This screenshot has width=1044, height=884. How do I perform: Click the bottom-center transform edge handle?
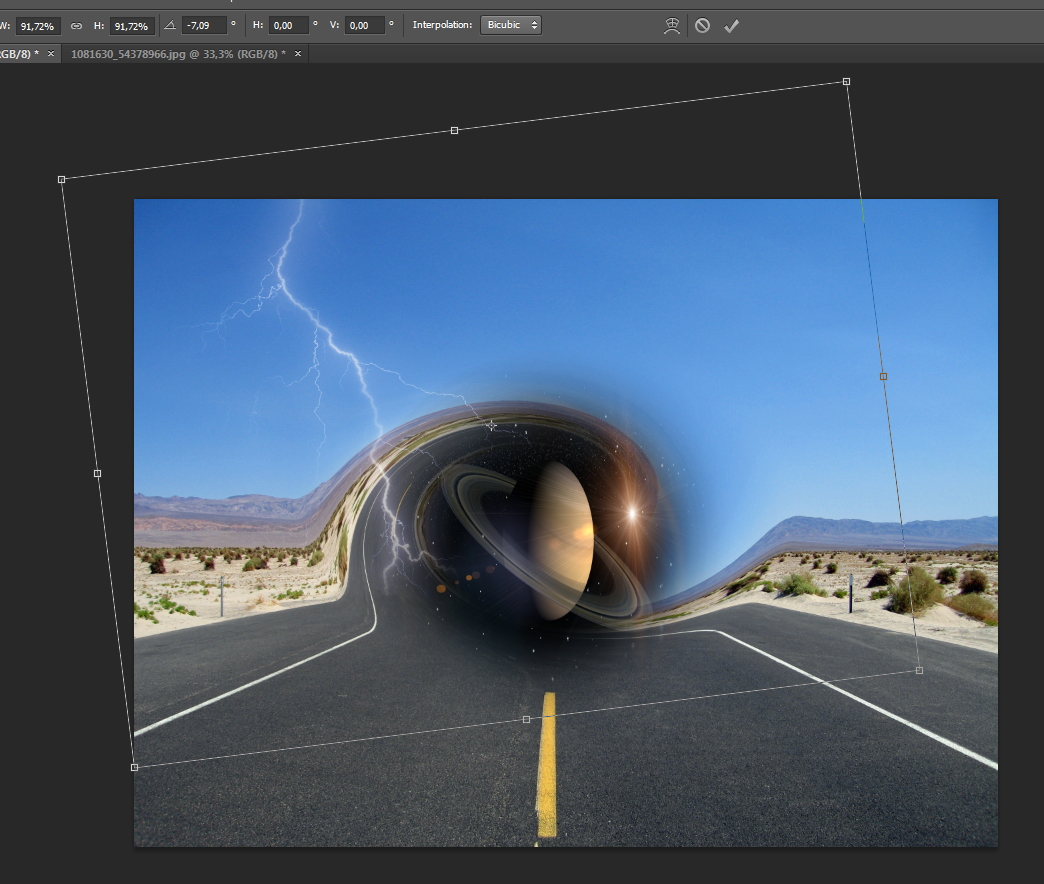tap(527, 719)
